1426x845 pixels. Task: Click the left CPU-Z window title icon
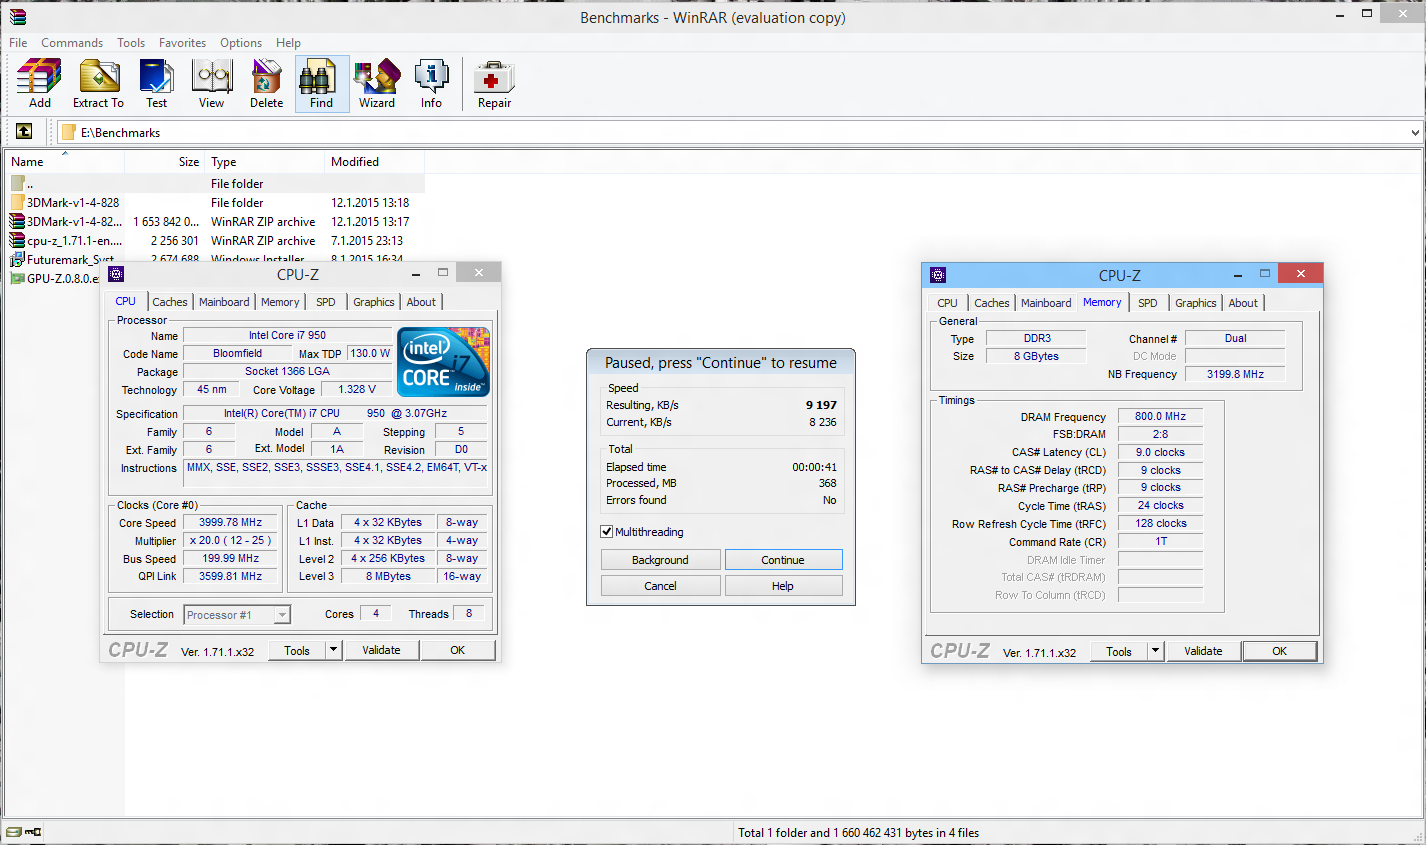(x=116, y=273)
